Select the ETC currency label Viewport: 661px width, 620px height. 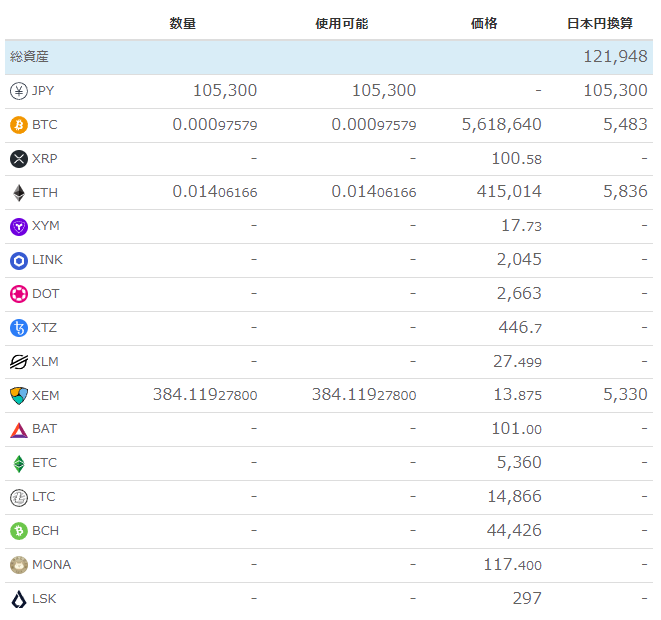click(x=44, y=463)
